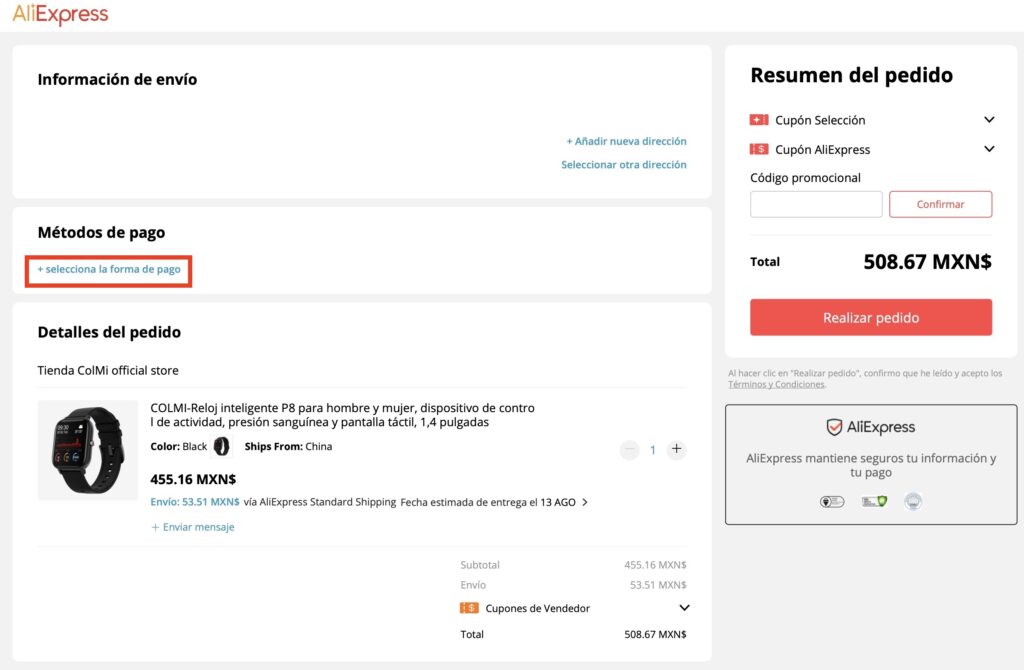Image resolution: width=1024 pixels, height=670 pixels.
Task: Open shipping options via delivery arrow
Action: 584,502
